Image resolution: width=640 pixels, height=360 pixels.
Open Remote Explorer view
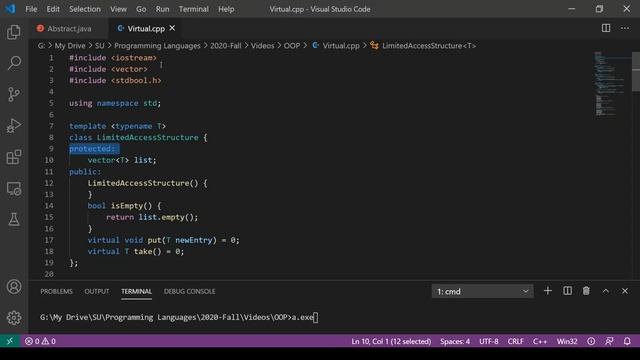click(14, 189)
